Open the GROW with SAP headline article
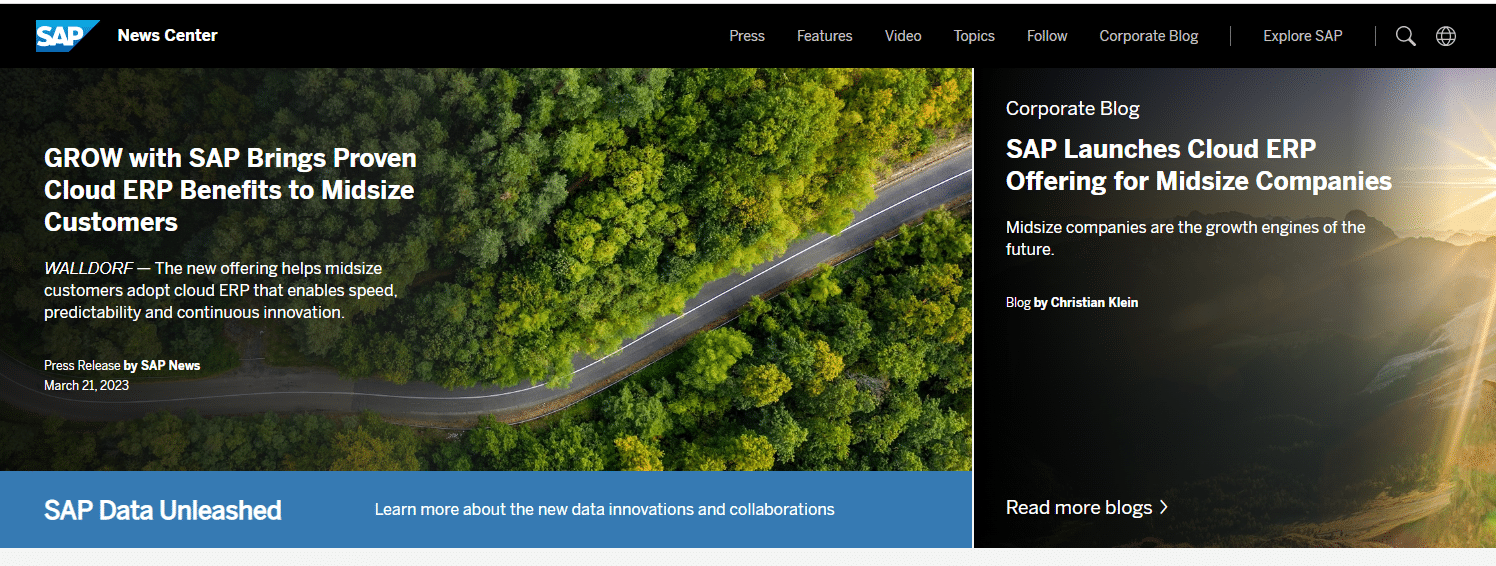1496x566 pixels. coord(230,190)
